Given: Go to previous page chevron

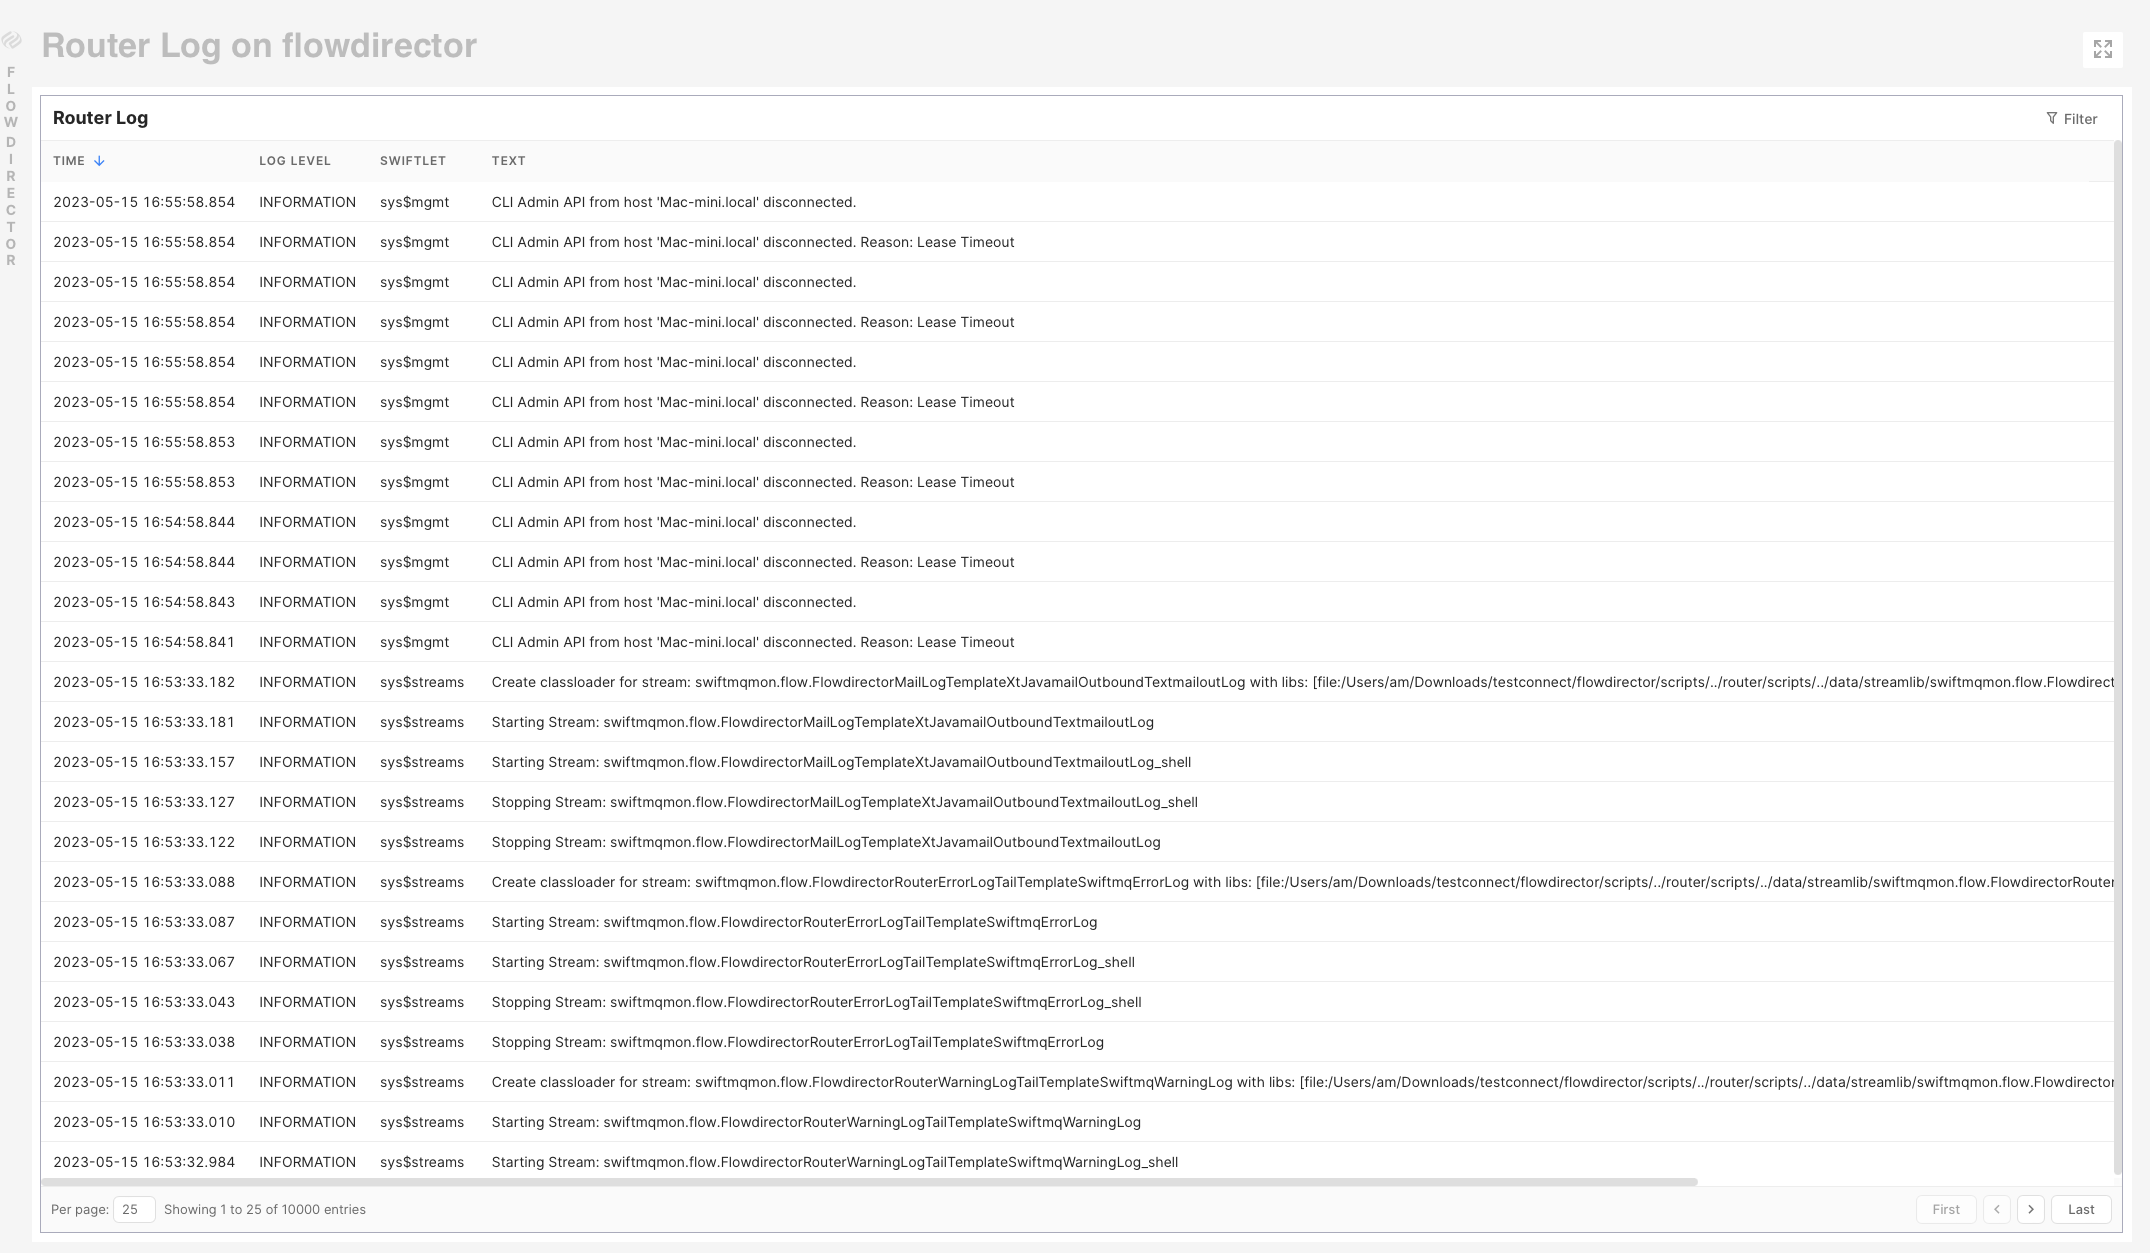Looking at the screenshot, I should point(1996,1209).
